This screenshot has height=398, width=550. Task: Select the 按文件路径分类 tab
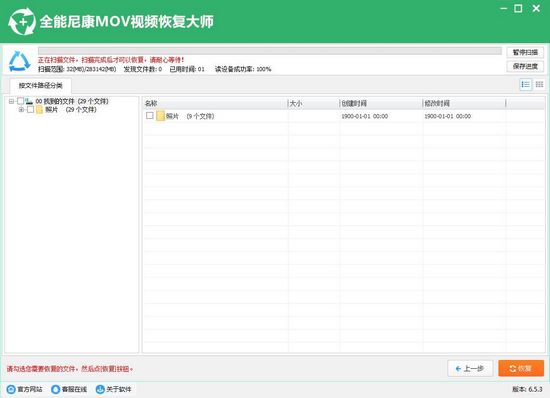[41, 86]
